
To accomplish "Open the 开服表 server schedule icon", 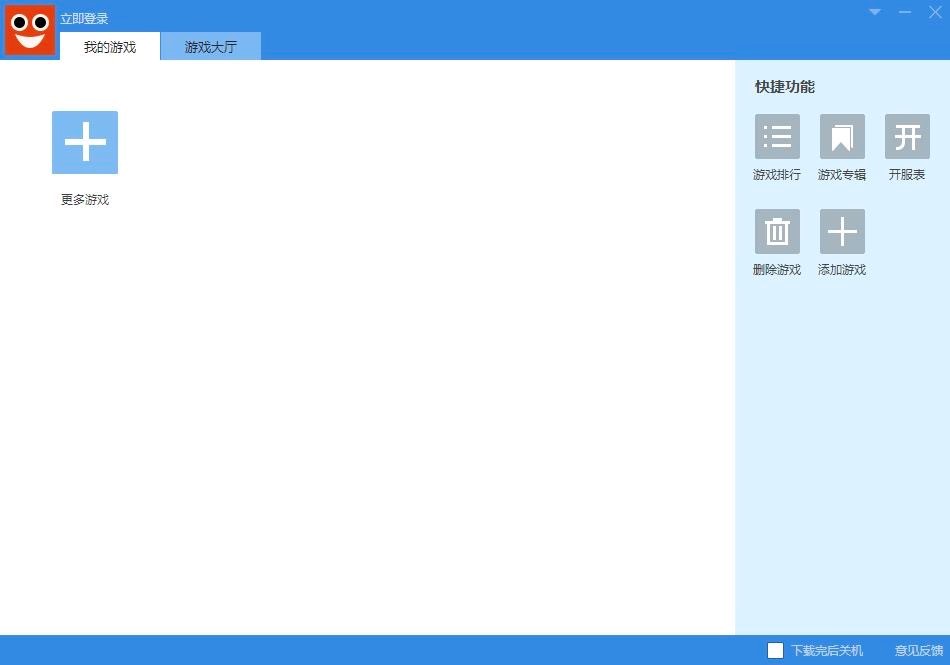I will click(x=907, y=136).
